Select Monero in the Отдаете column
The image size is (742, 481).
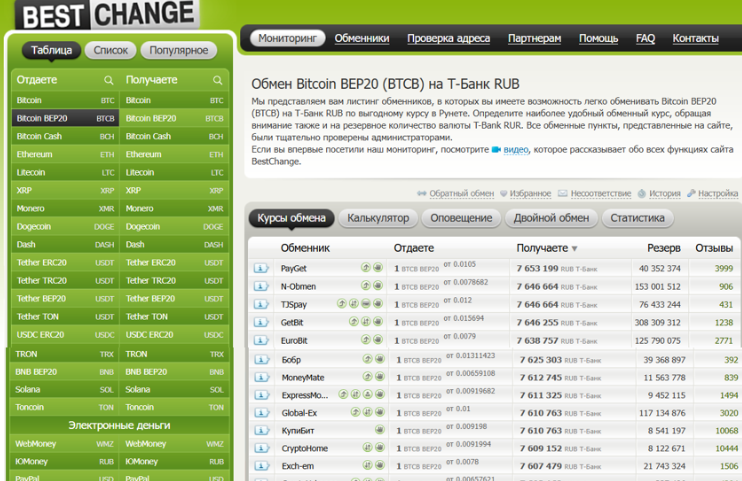[65, 208]
